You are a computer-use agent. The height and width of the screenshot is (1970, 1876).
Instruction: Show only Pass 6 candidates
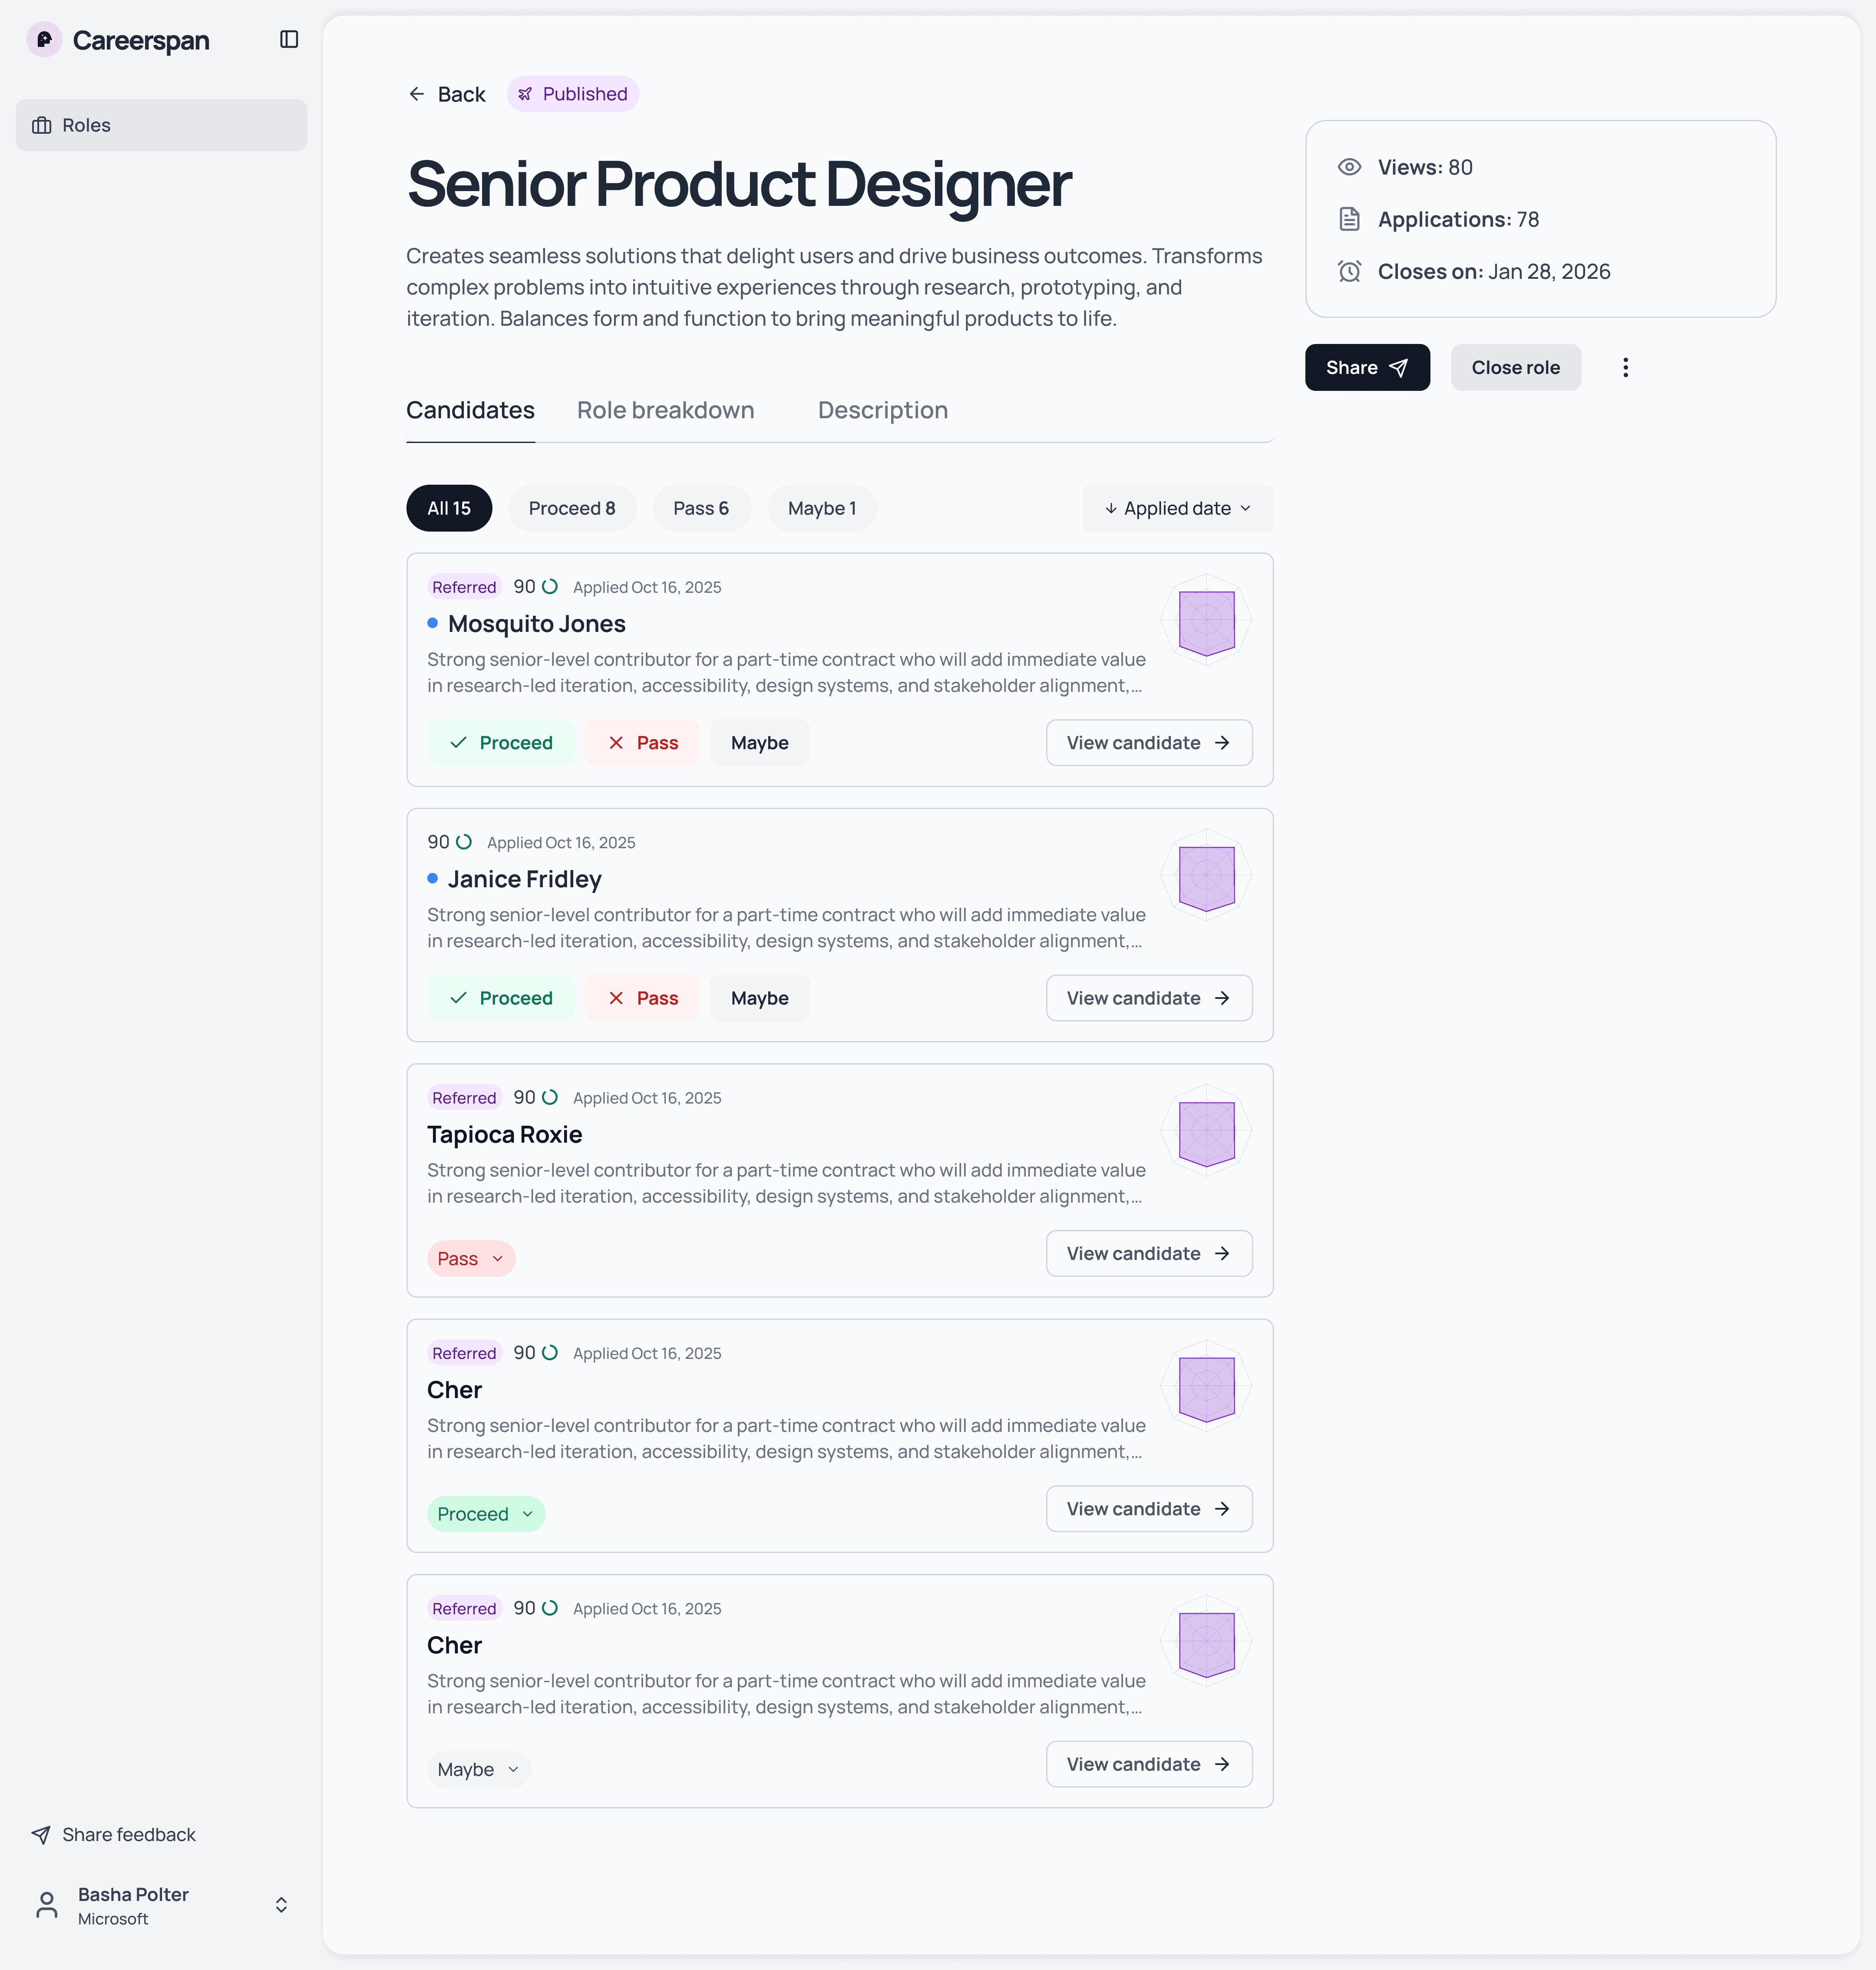click(701, 508)
